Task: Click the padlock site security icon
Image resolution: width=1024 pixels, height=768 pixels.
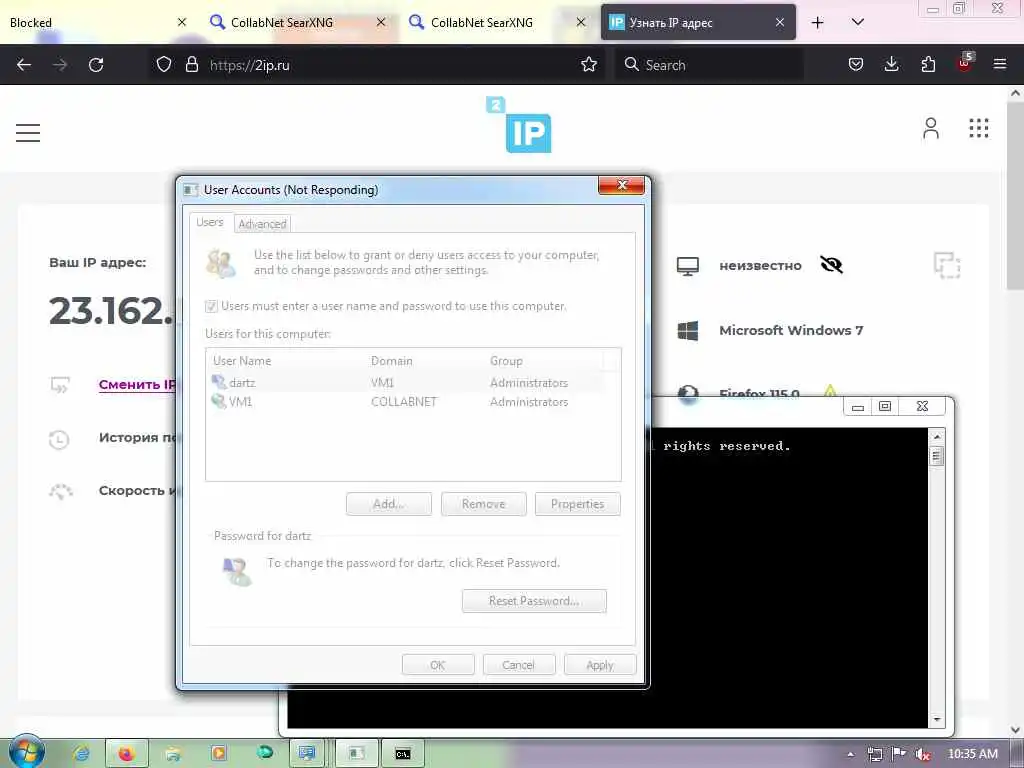Action: 191,64
